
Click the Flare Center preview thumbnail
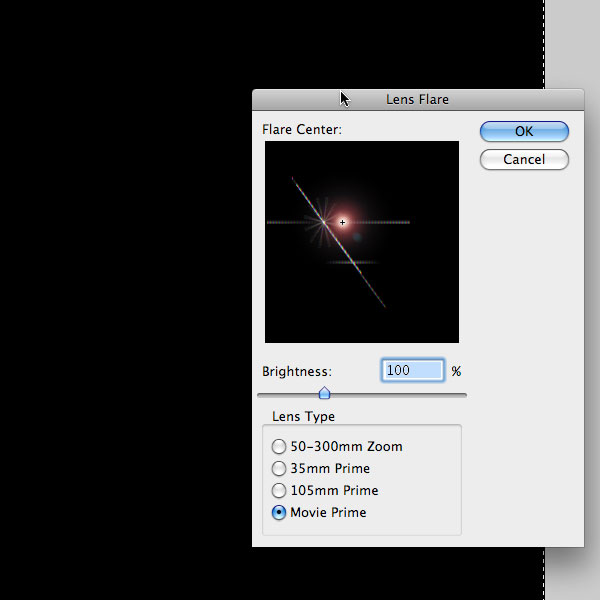(x=362, y=242)
